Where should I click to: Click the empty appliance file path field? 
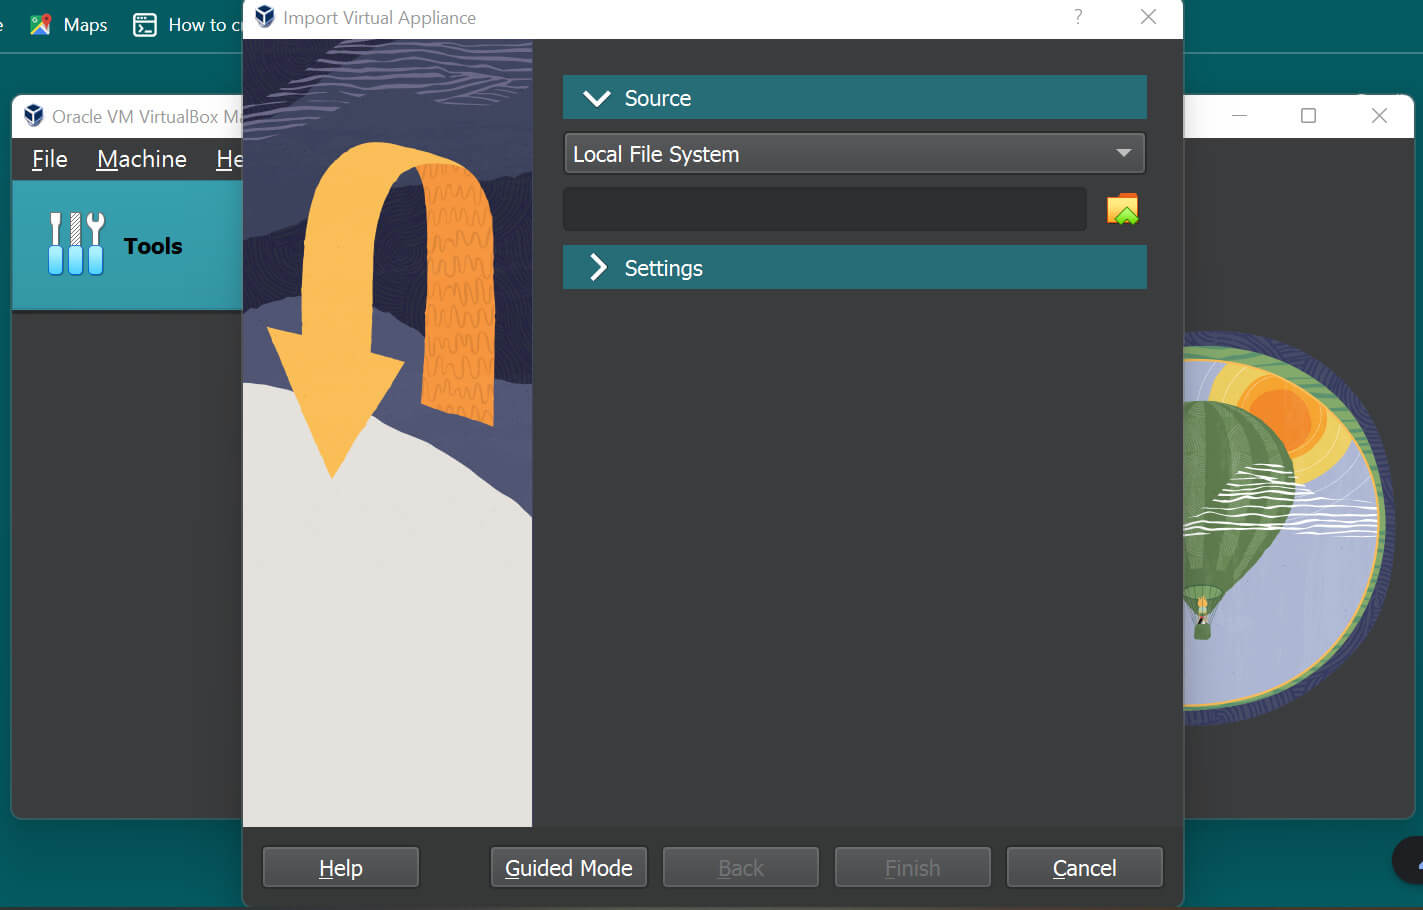click(825, 208)
